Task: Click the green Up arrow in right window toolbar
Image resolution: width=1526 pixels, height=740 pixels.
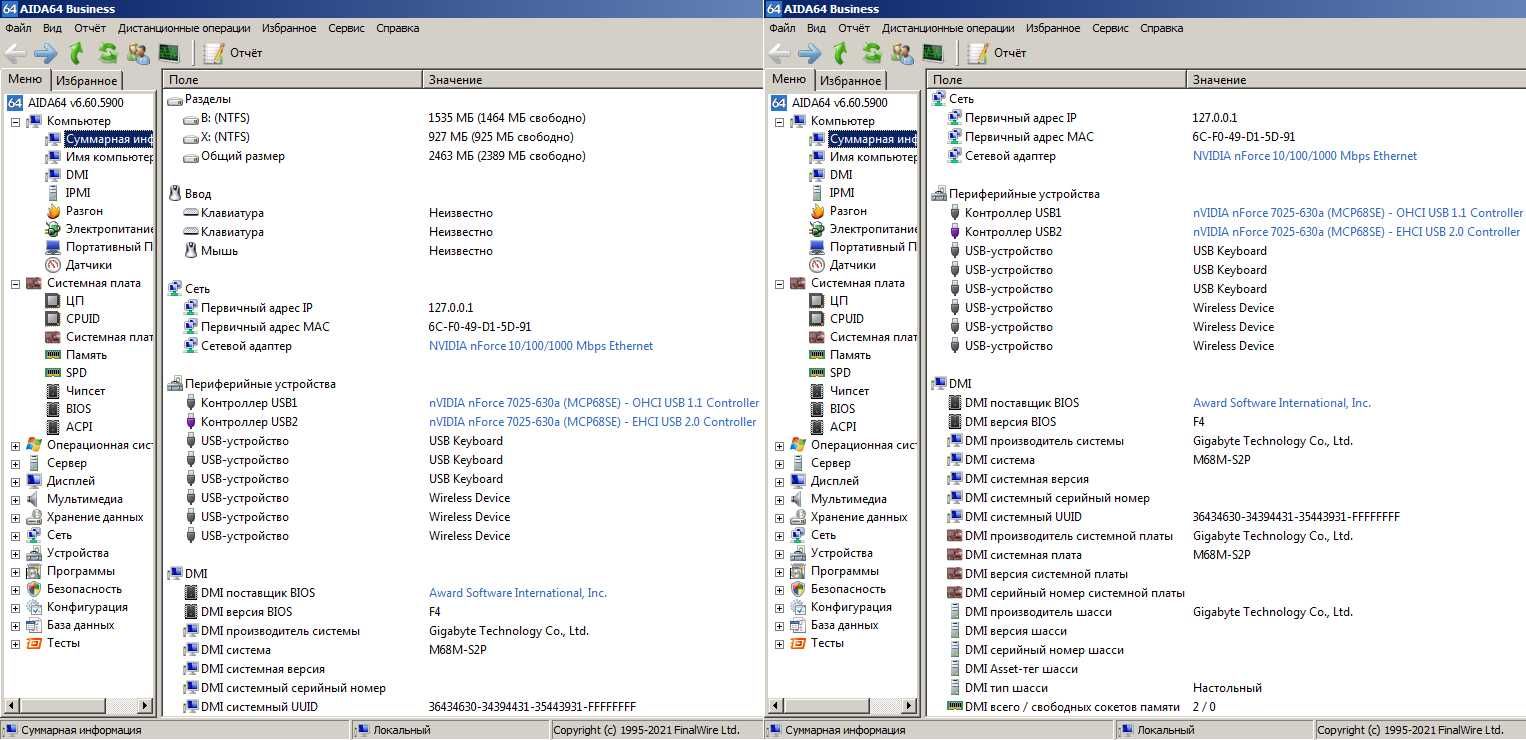Action: point(841,53)
